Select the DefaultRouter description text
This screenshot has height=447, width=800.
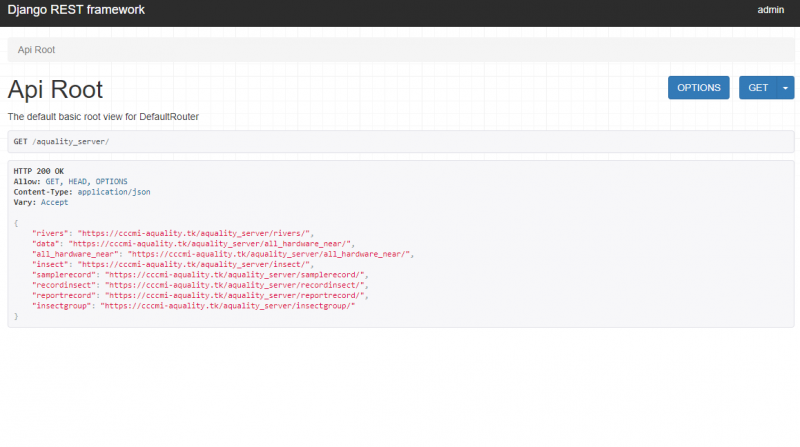(x=103, y=116)
